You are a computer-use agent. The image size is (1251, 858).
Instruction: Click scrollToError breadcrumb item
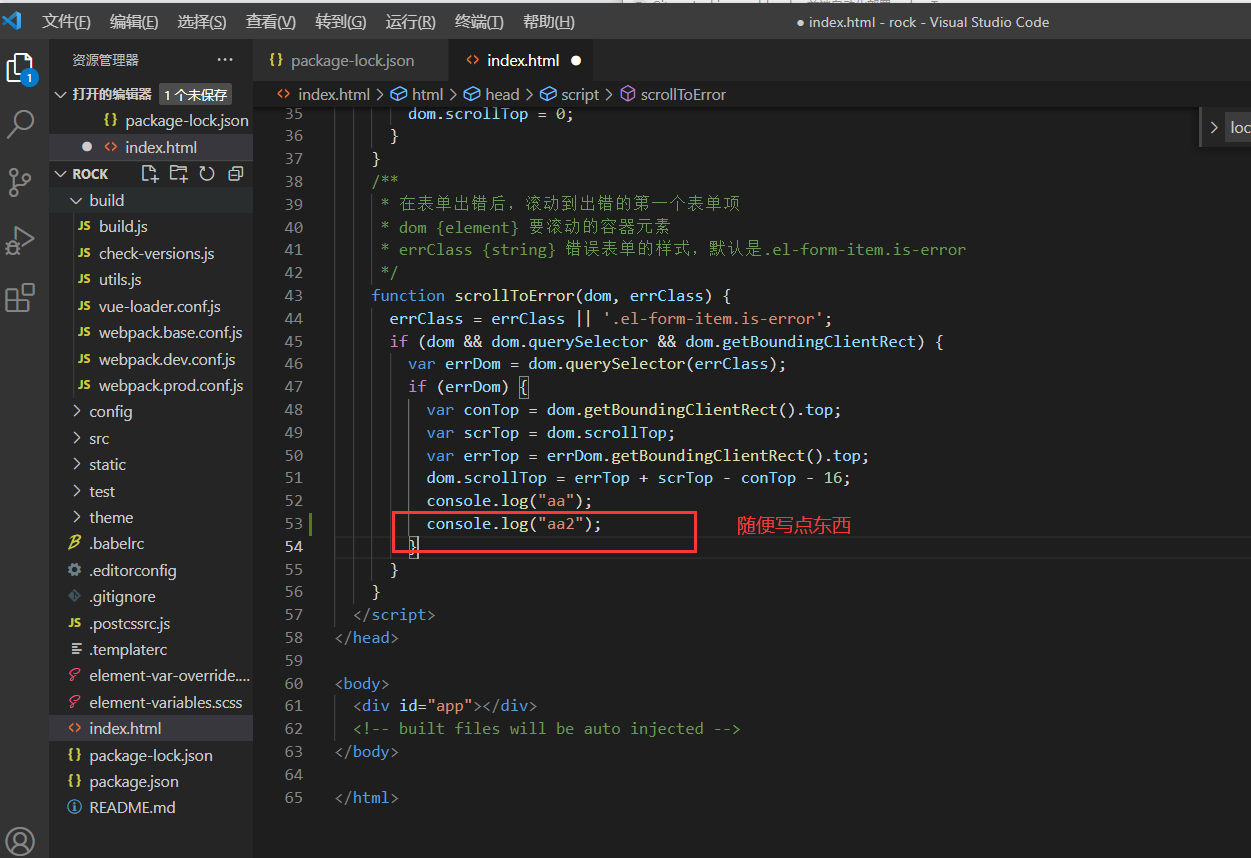point(673,94)
